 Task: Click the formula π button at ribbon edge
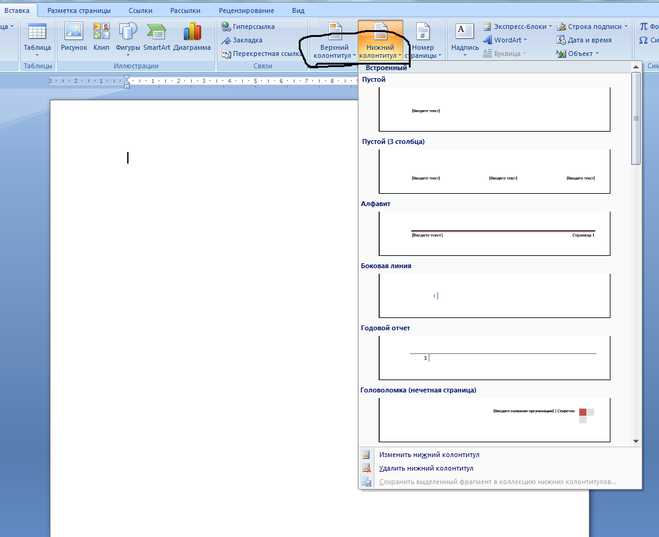click(648, 27)
